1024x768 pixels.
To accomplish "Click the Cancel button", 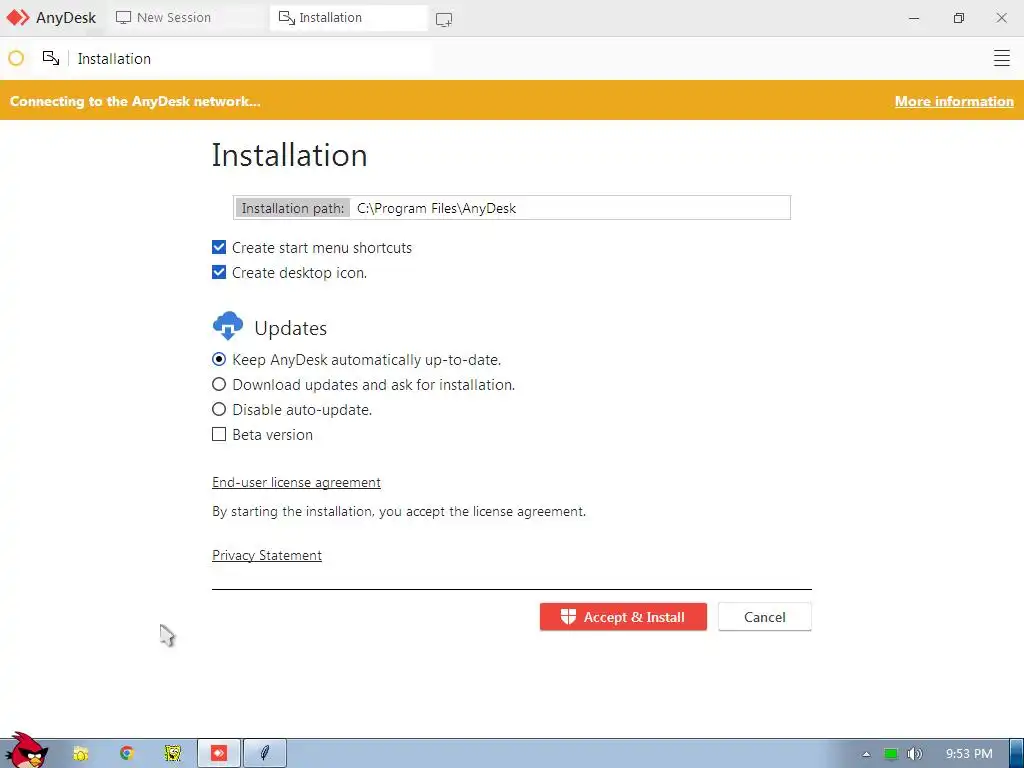I will (x=765, y=617).
